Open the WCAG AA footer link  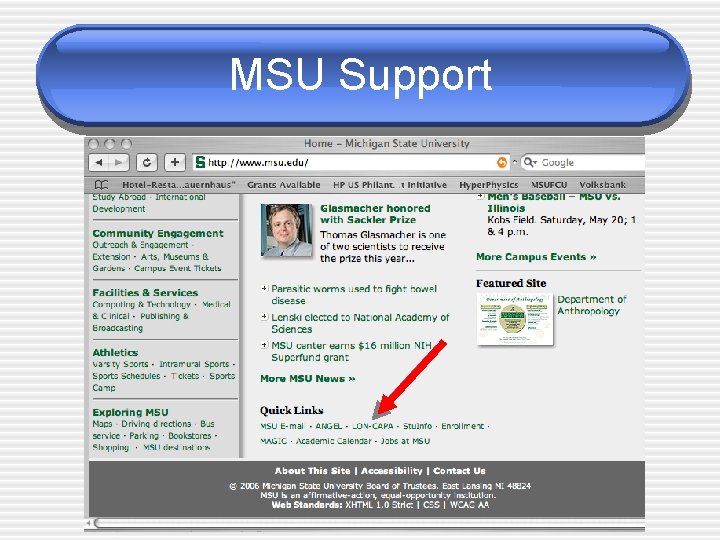469,505
